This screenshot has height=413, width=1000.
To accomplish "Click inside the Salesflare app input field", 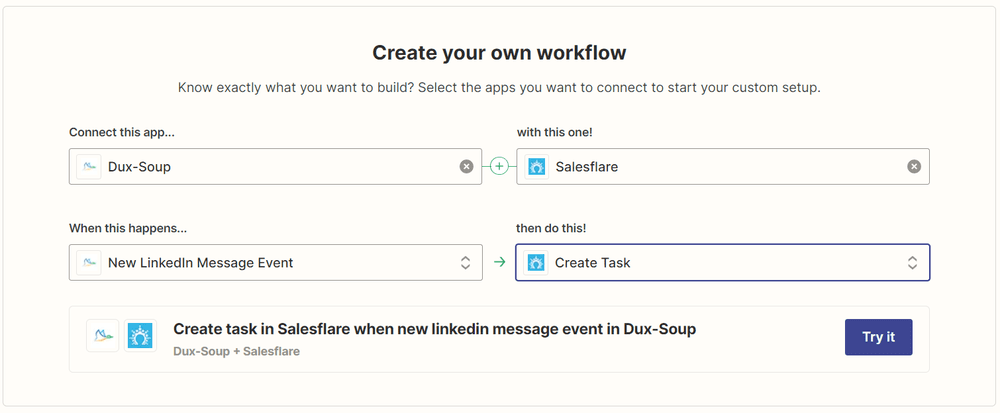I will point(723,167).
